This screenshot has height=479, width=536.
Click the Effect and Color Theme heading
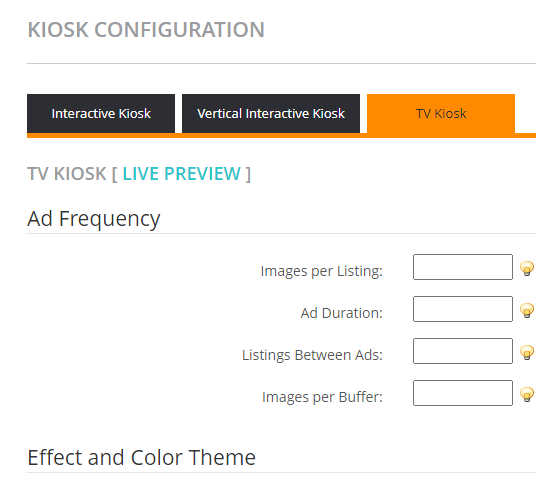pyautogui.click(x=142, y=457)
